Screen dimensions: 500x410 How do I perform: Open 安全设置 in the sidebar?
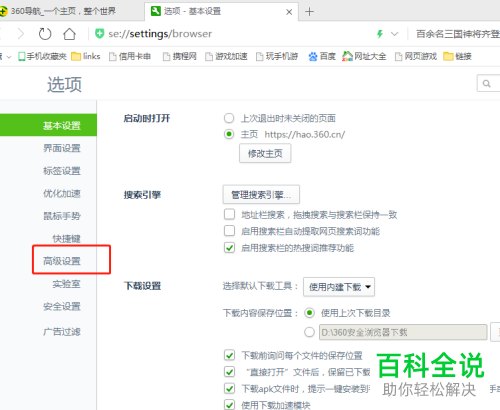coord(62,306)
